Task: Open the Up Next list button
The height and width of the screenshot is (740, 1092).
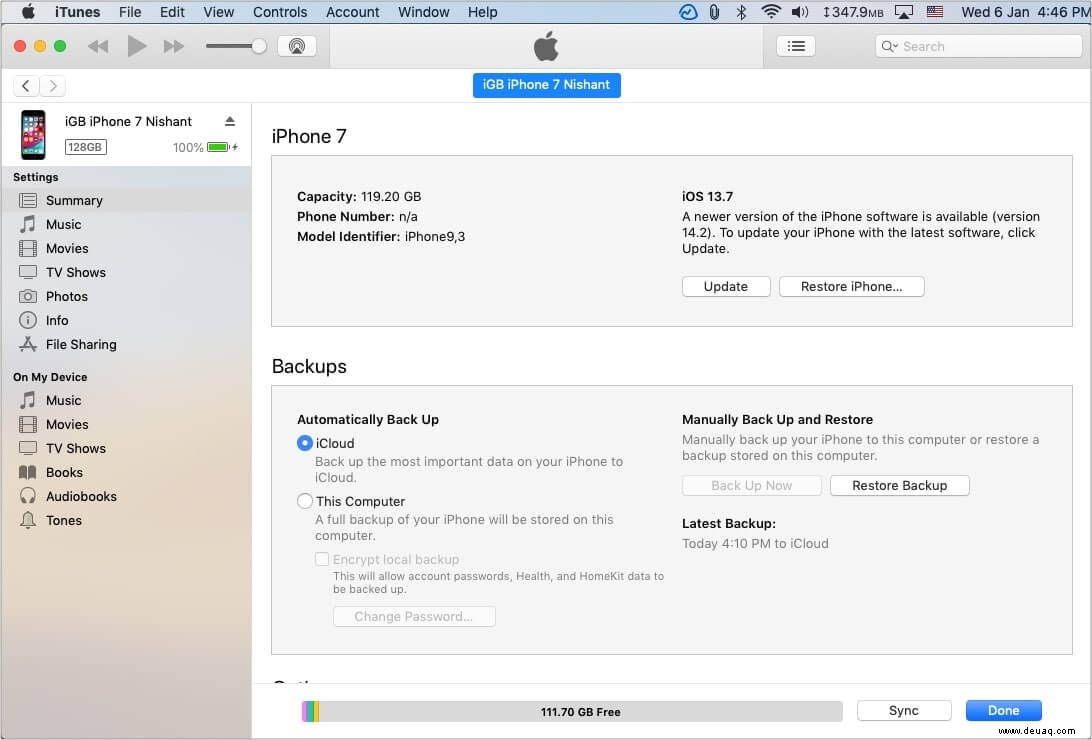Action: tap(796, 46)
